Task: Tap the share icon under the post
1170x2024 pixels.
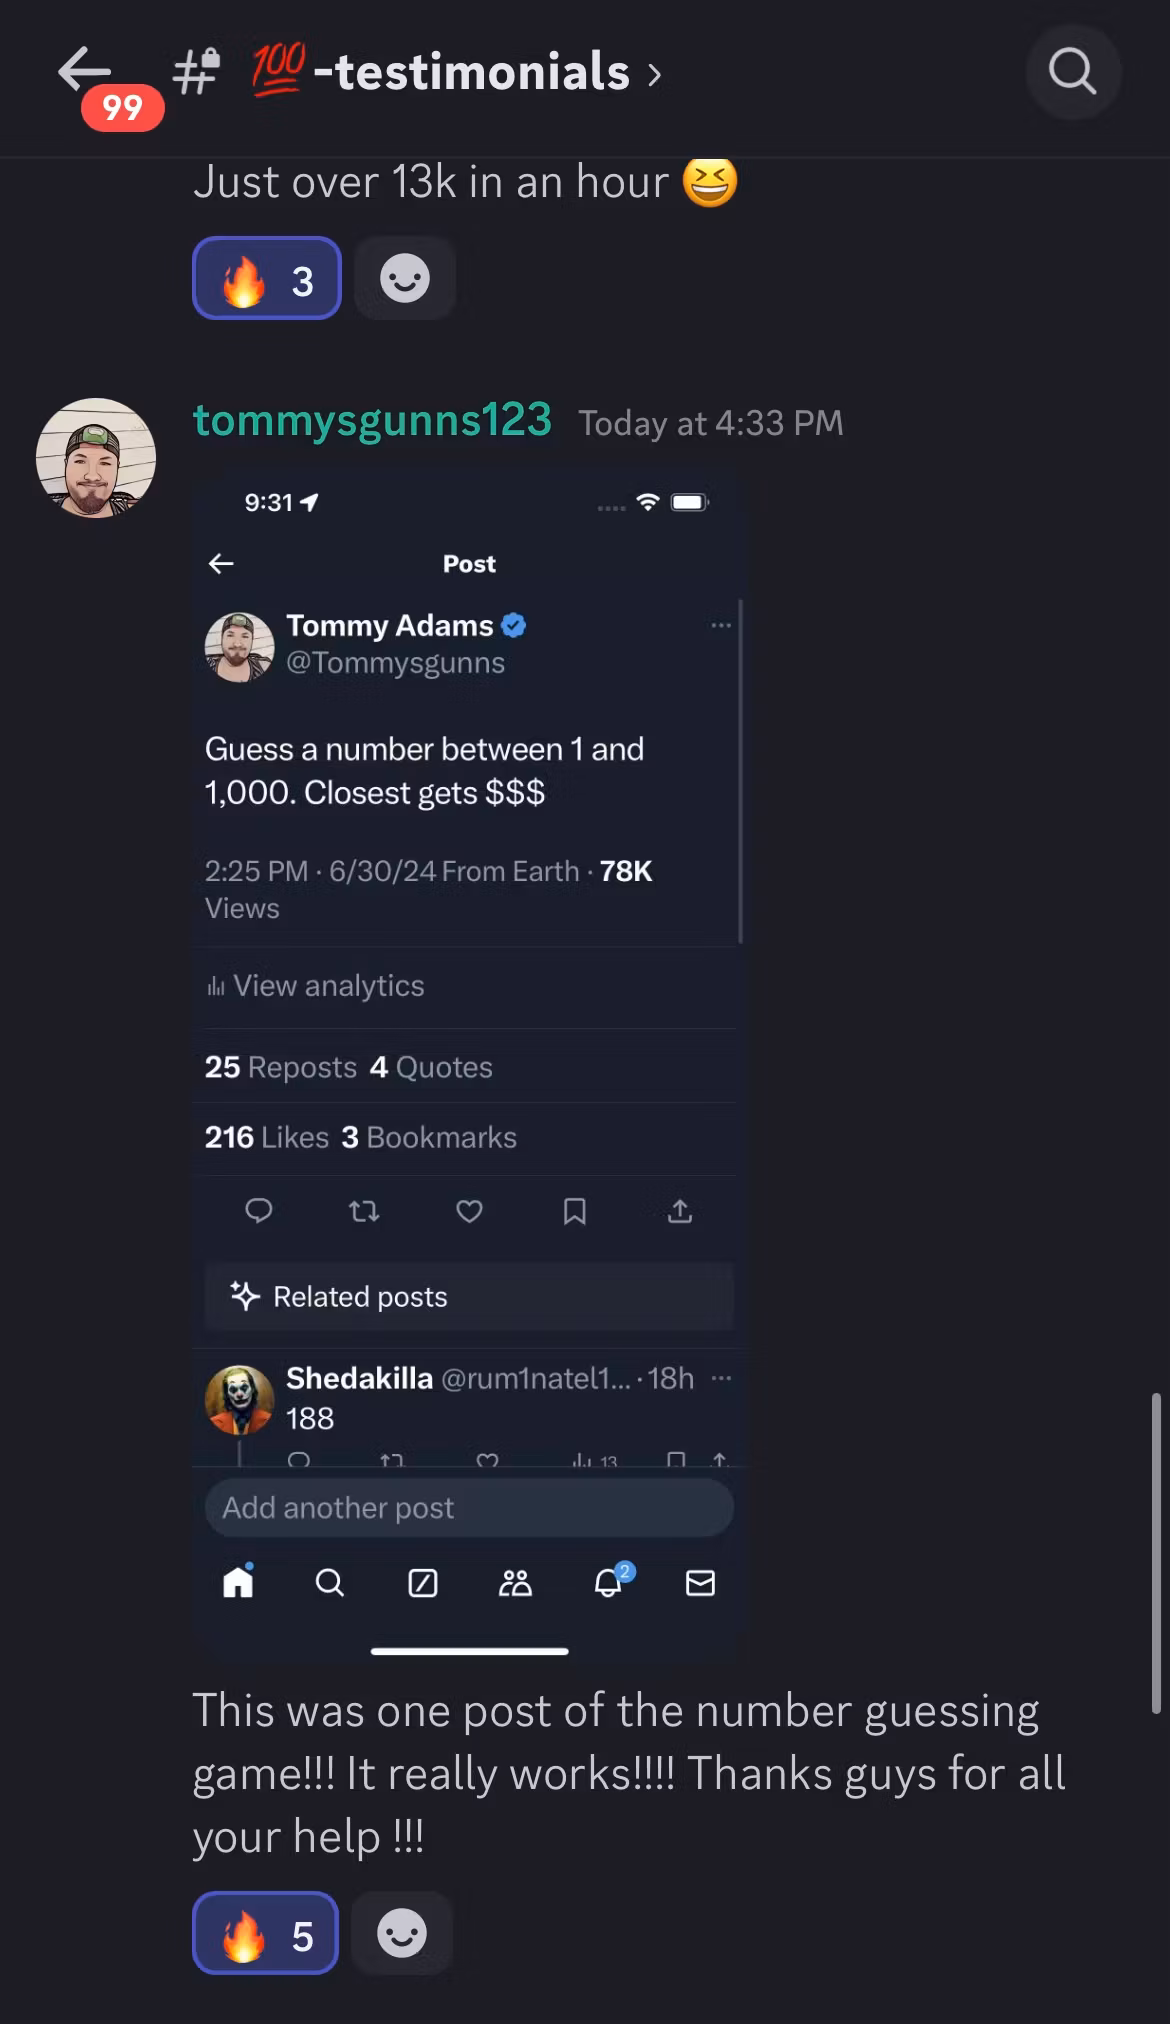Action: [x=680, y=1211]
